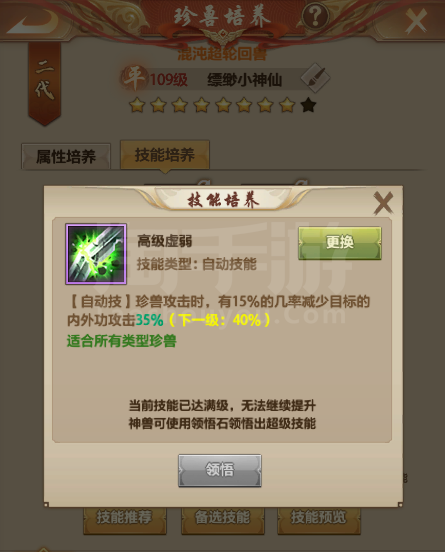Click the gray 领悟 button

pyautogui.click(x=220, y=470)
